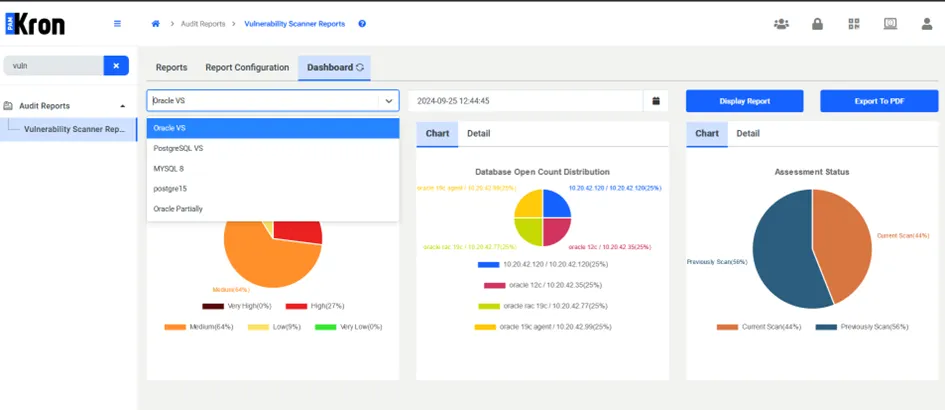Clear the sidebar search with X button
This screenshot has height=410, width=945.
point(116,66)
